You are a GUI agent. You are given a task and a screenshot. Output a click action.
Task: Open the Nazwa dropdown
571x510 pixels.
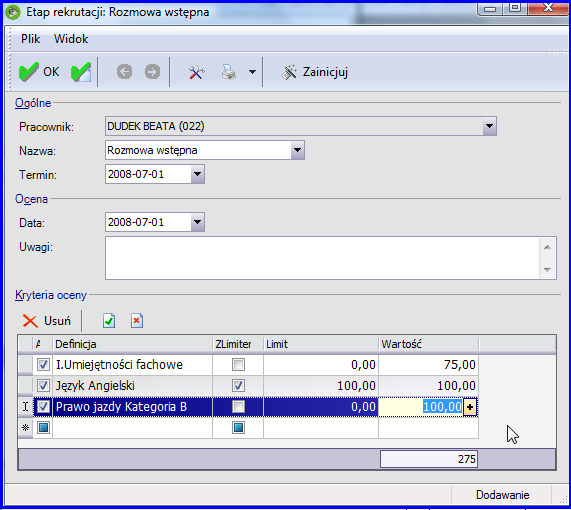point(298,150)
